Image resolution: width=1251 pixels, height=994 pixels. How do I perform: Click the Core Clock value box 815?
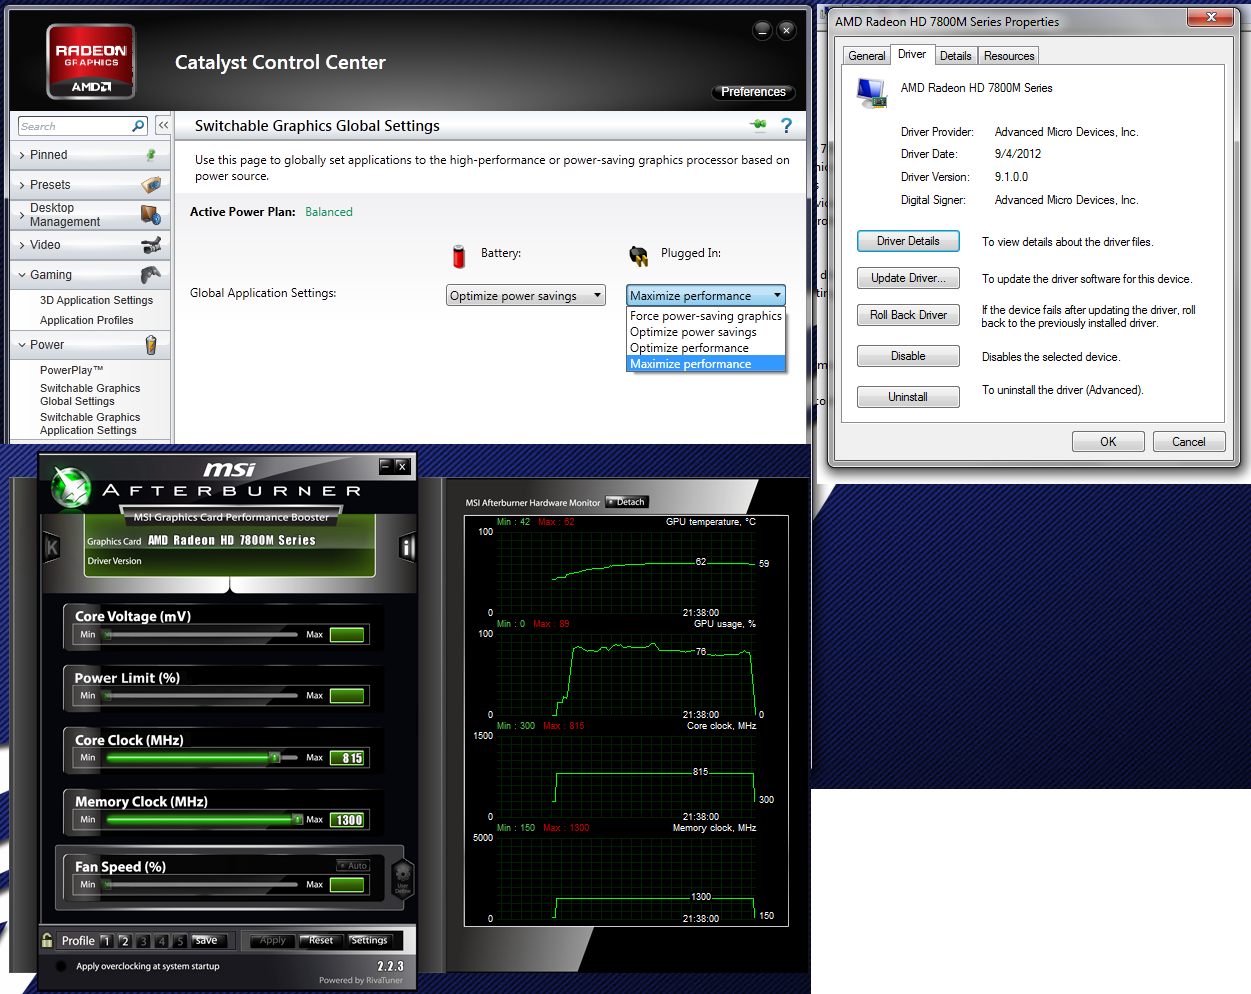[347, 758]
